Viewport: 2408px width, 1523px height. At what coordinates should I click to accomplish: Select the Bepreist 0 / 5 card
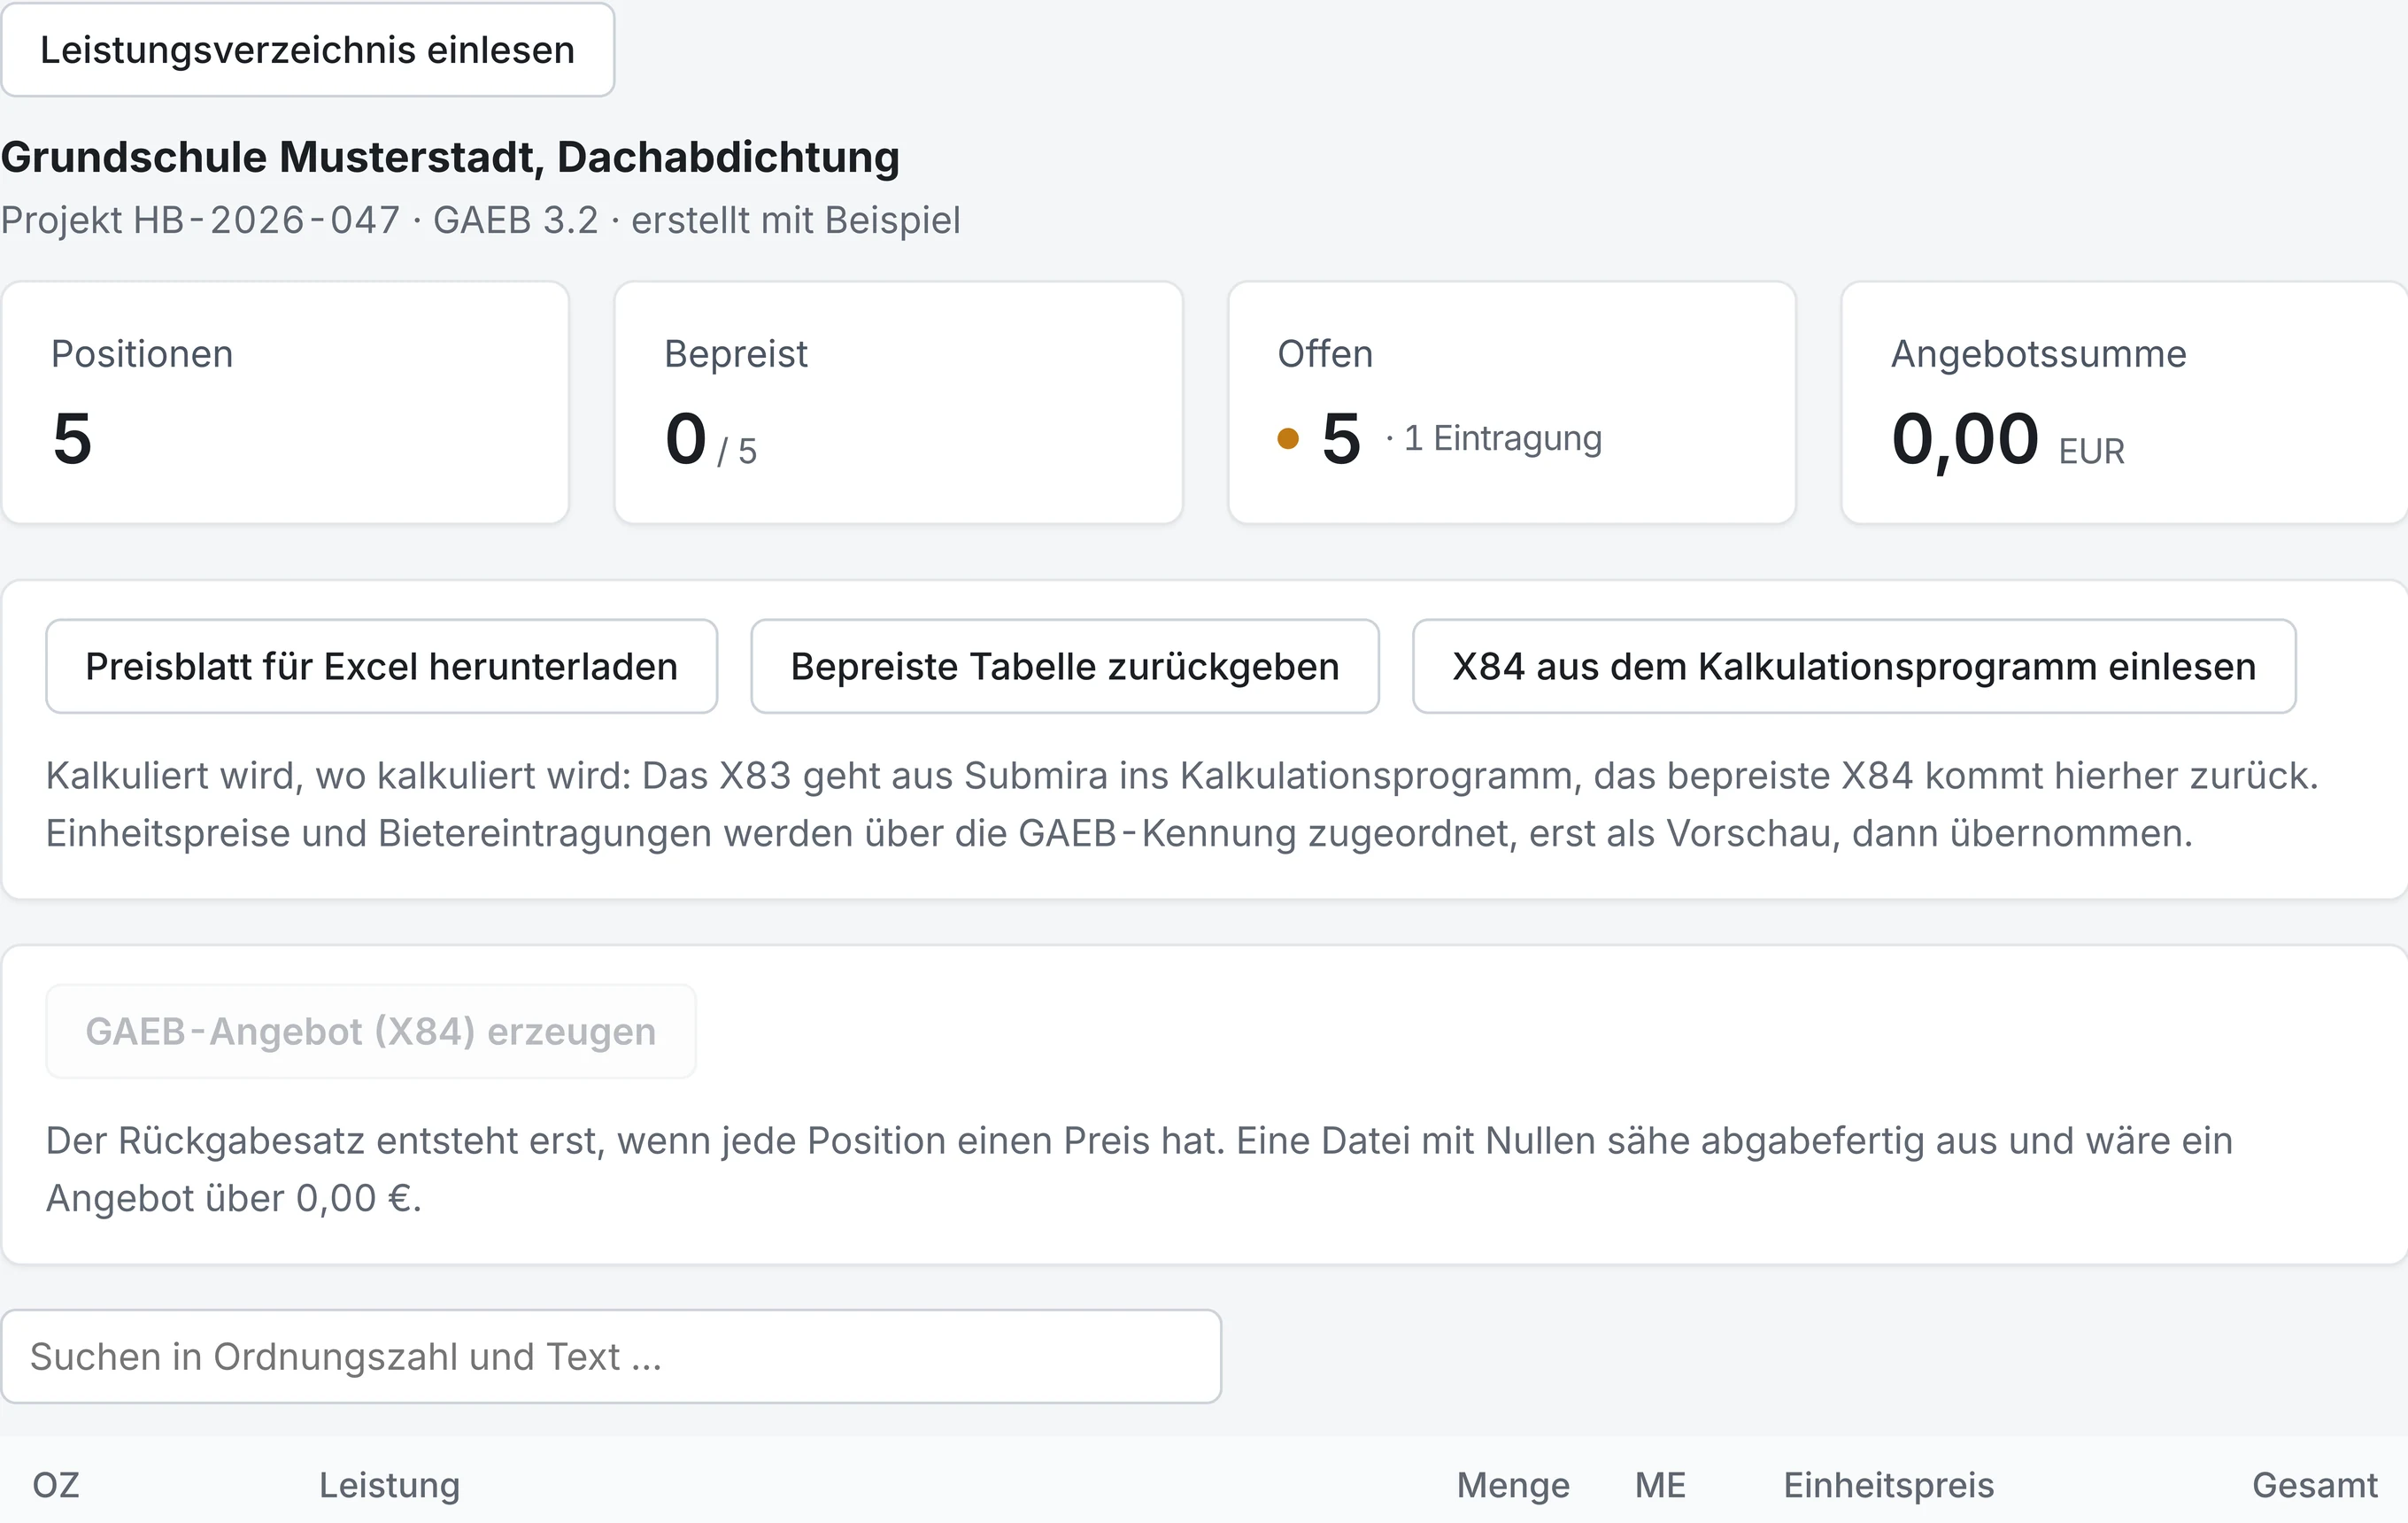(898, 402)
